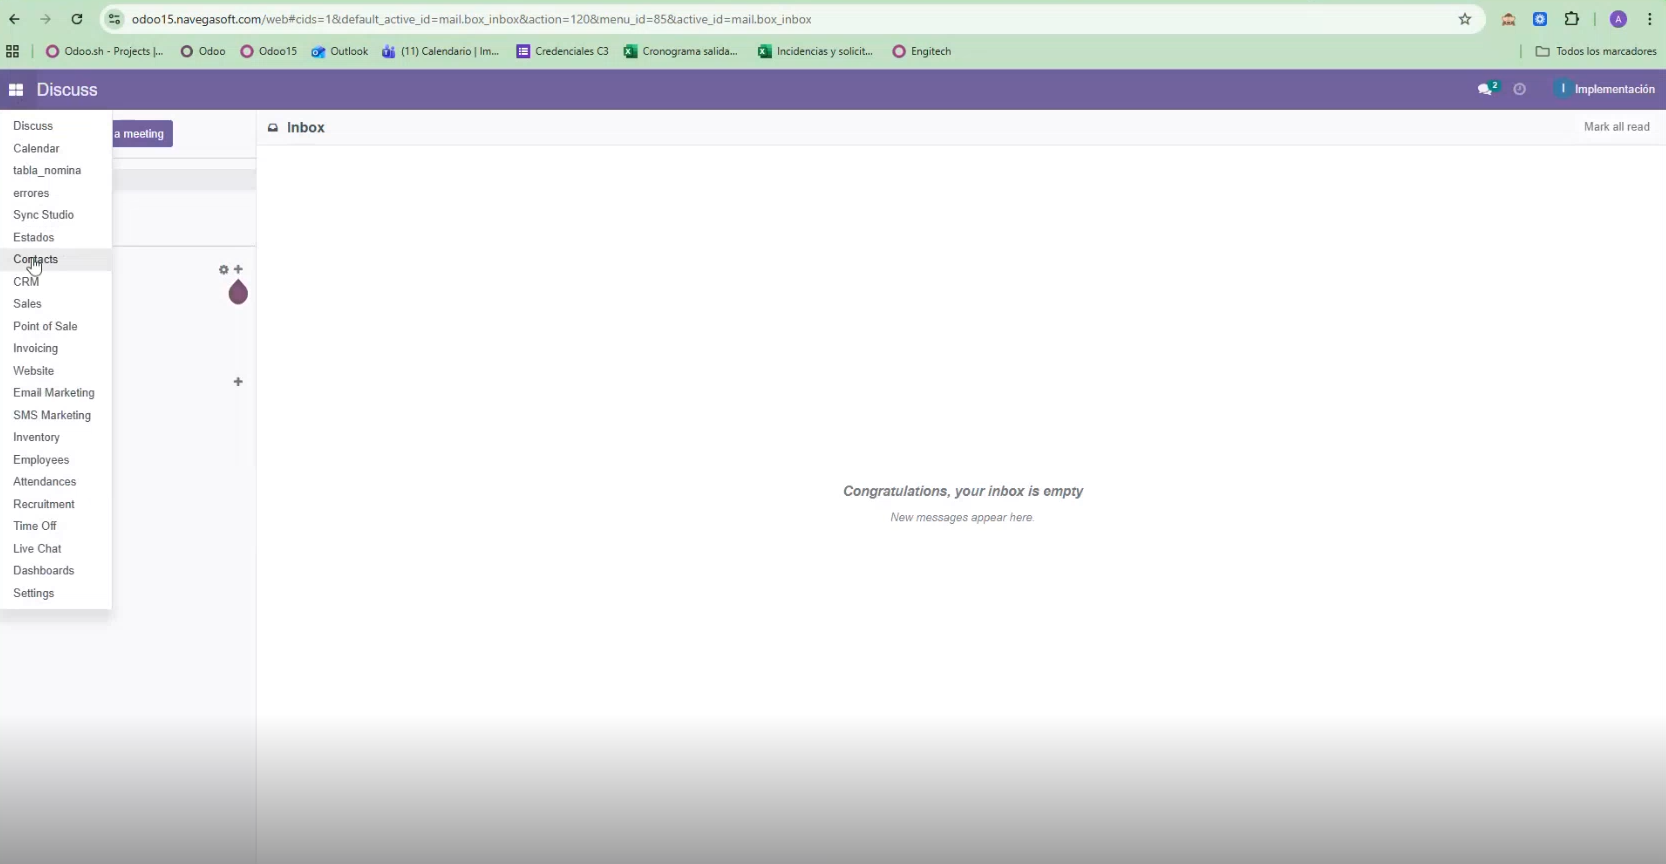Viewport: 1666px width, 864px height.
Task: Click the Start a meeting button
Action: click(142, 134)
